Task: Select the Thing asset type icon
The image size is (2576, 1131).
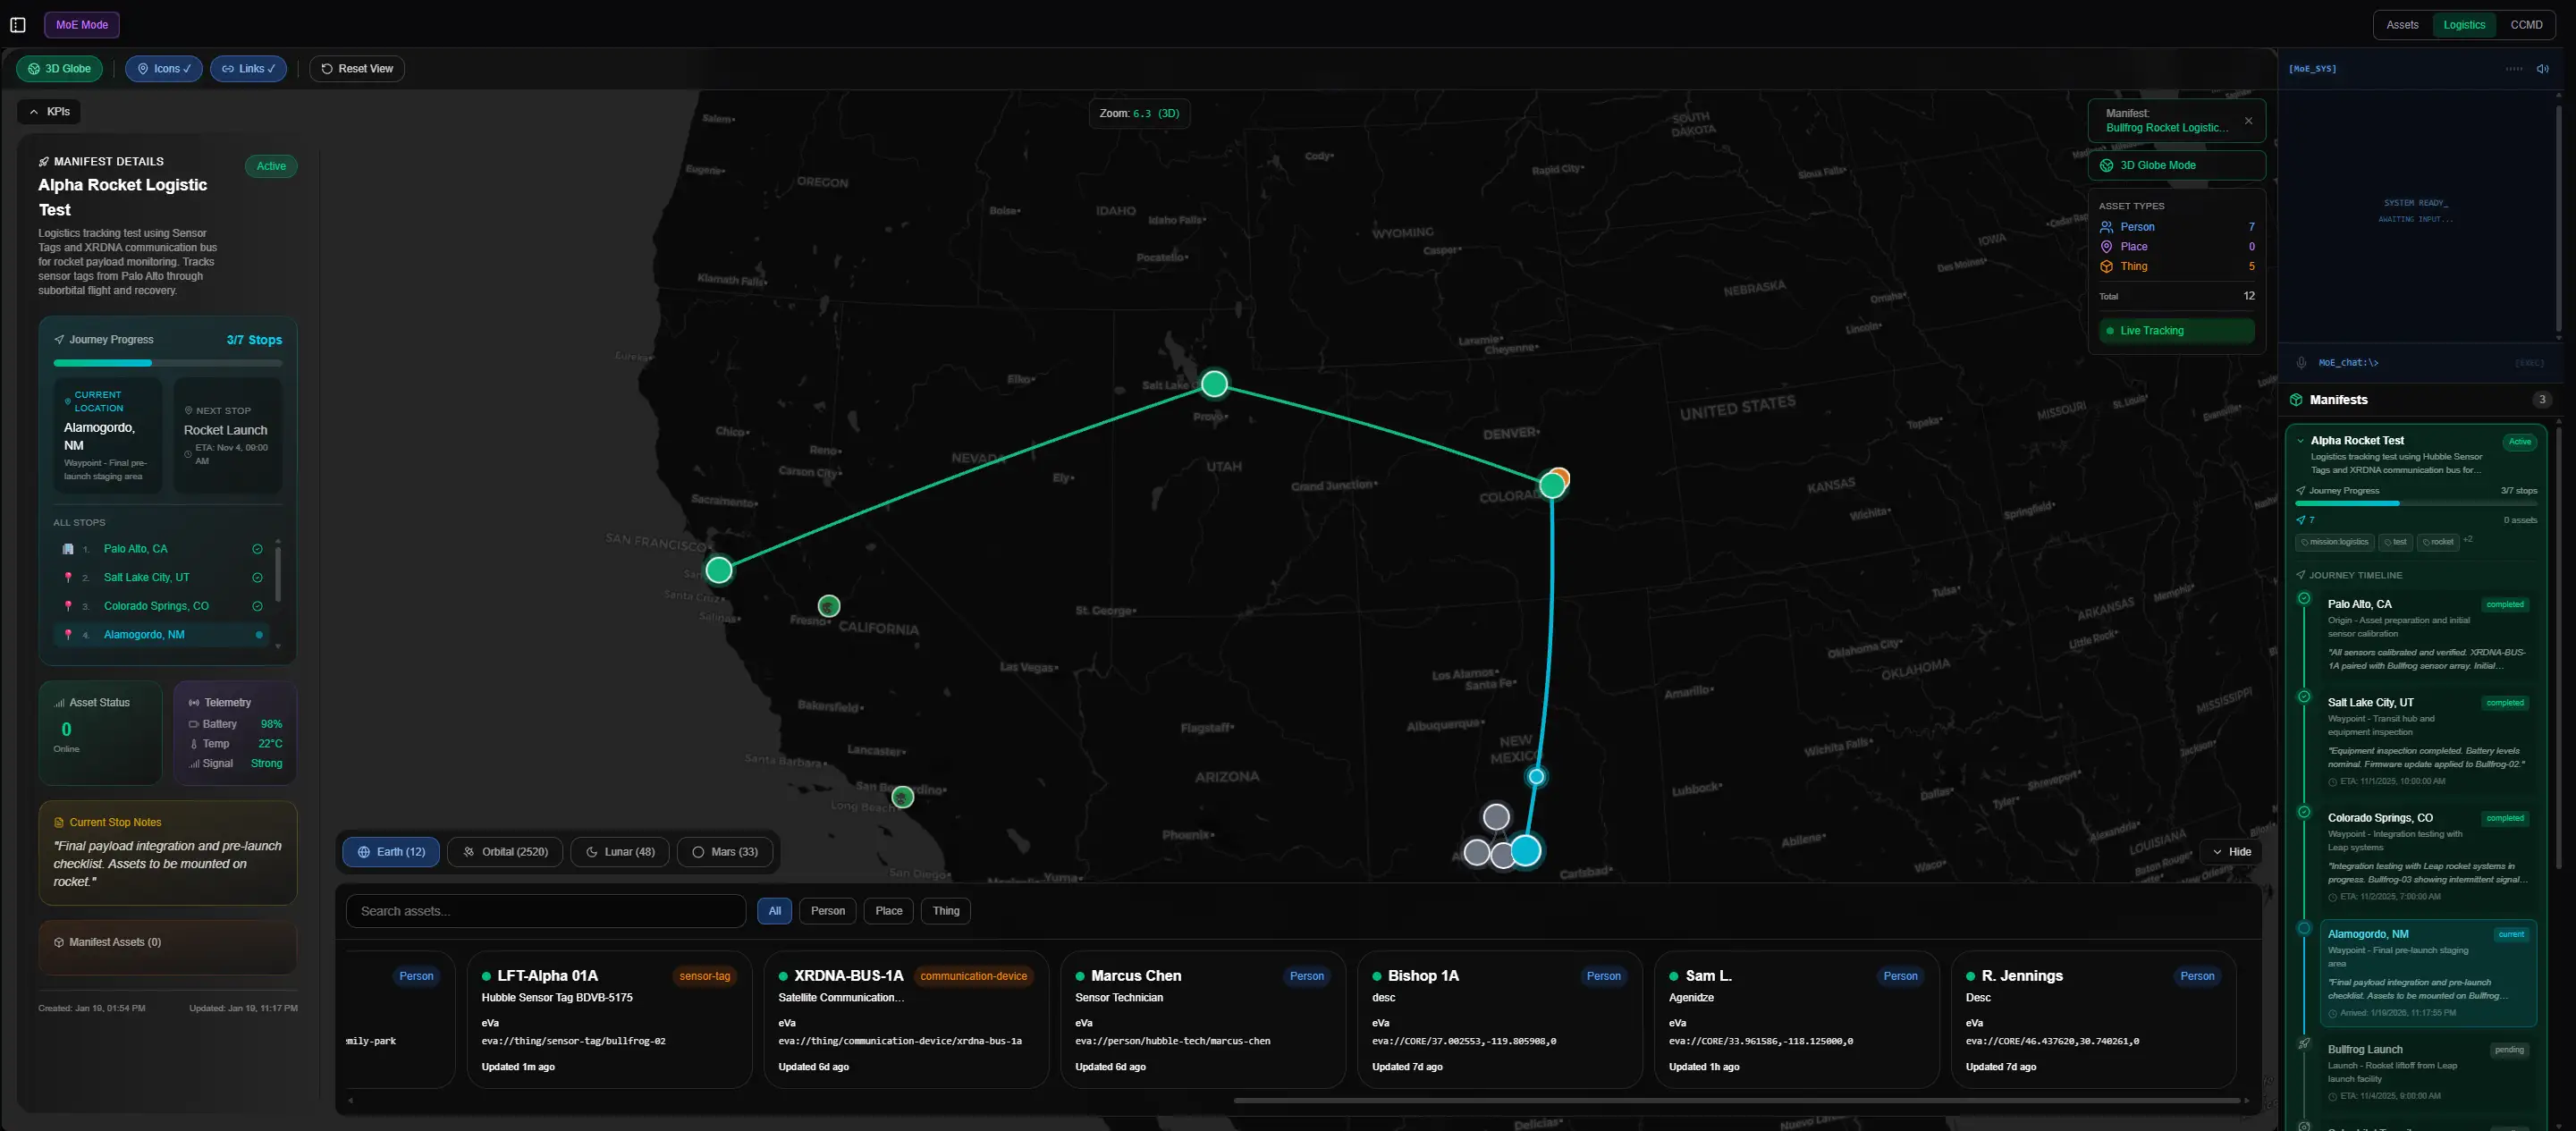Action: coord(2108,266)
